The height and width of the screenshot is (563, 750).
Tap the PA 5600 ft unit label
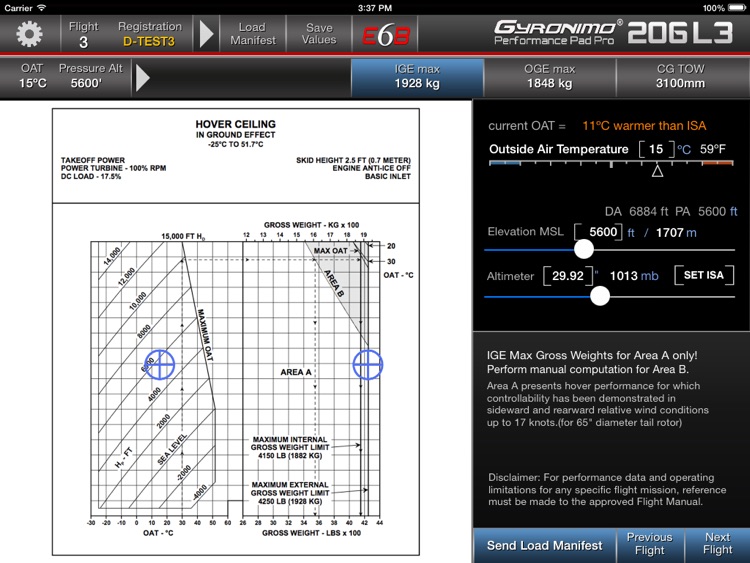(733, 211)
